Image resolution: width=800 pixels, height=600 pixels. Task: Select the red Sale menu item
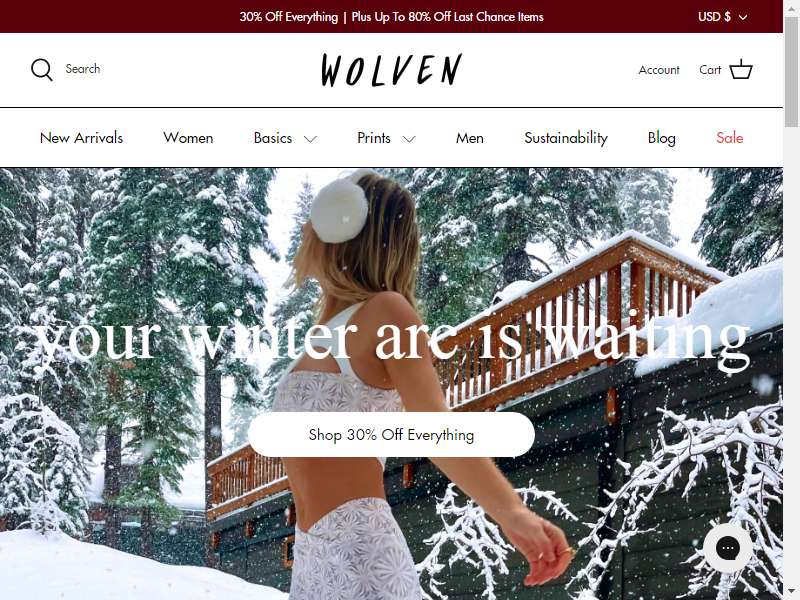[x=730, y=138]
